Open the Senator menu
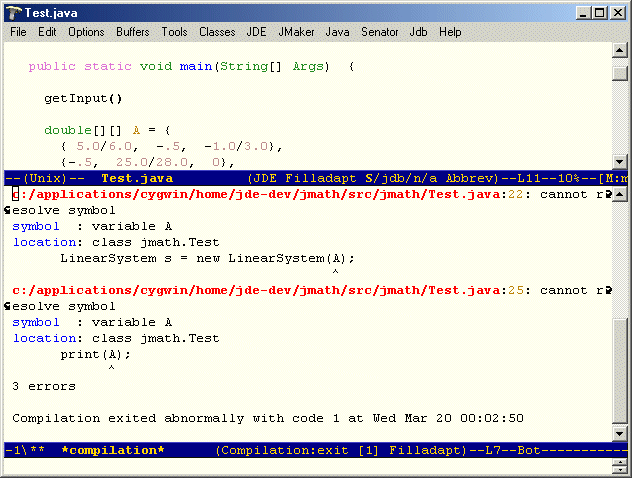Image resolution: width=632 pixels, height=478 pixels. (x=379, y=32)
